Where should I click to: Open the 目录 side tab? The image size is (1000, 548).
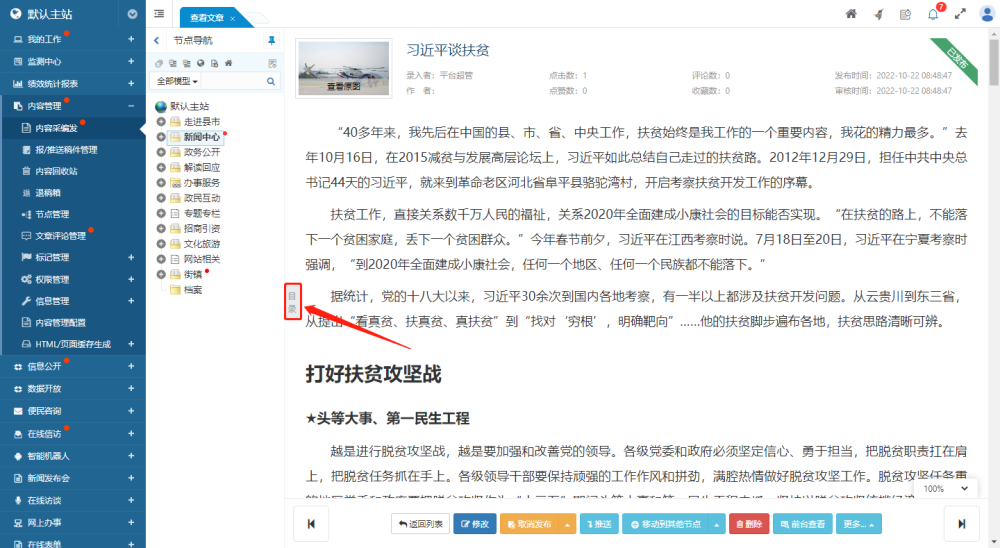292,301
